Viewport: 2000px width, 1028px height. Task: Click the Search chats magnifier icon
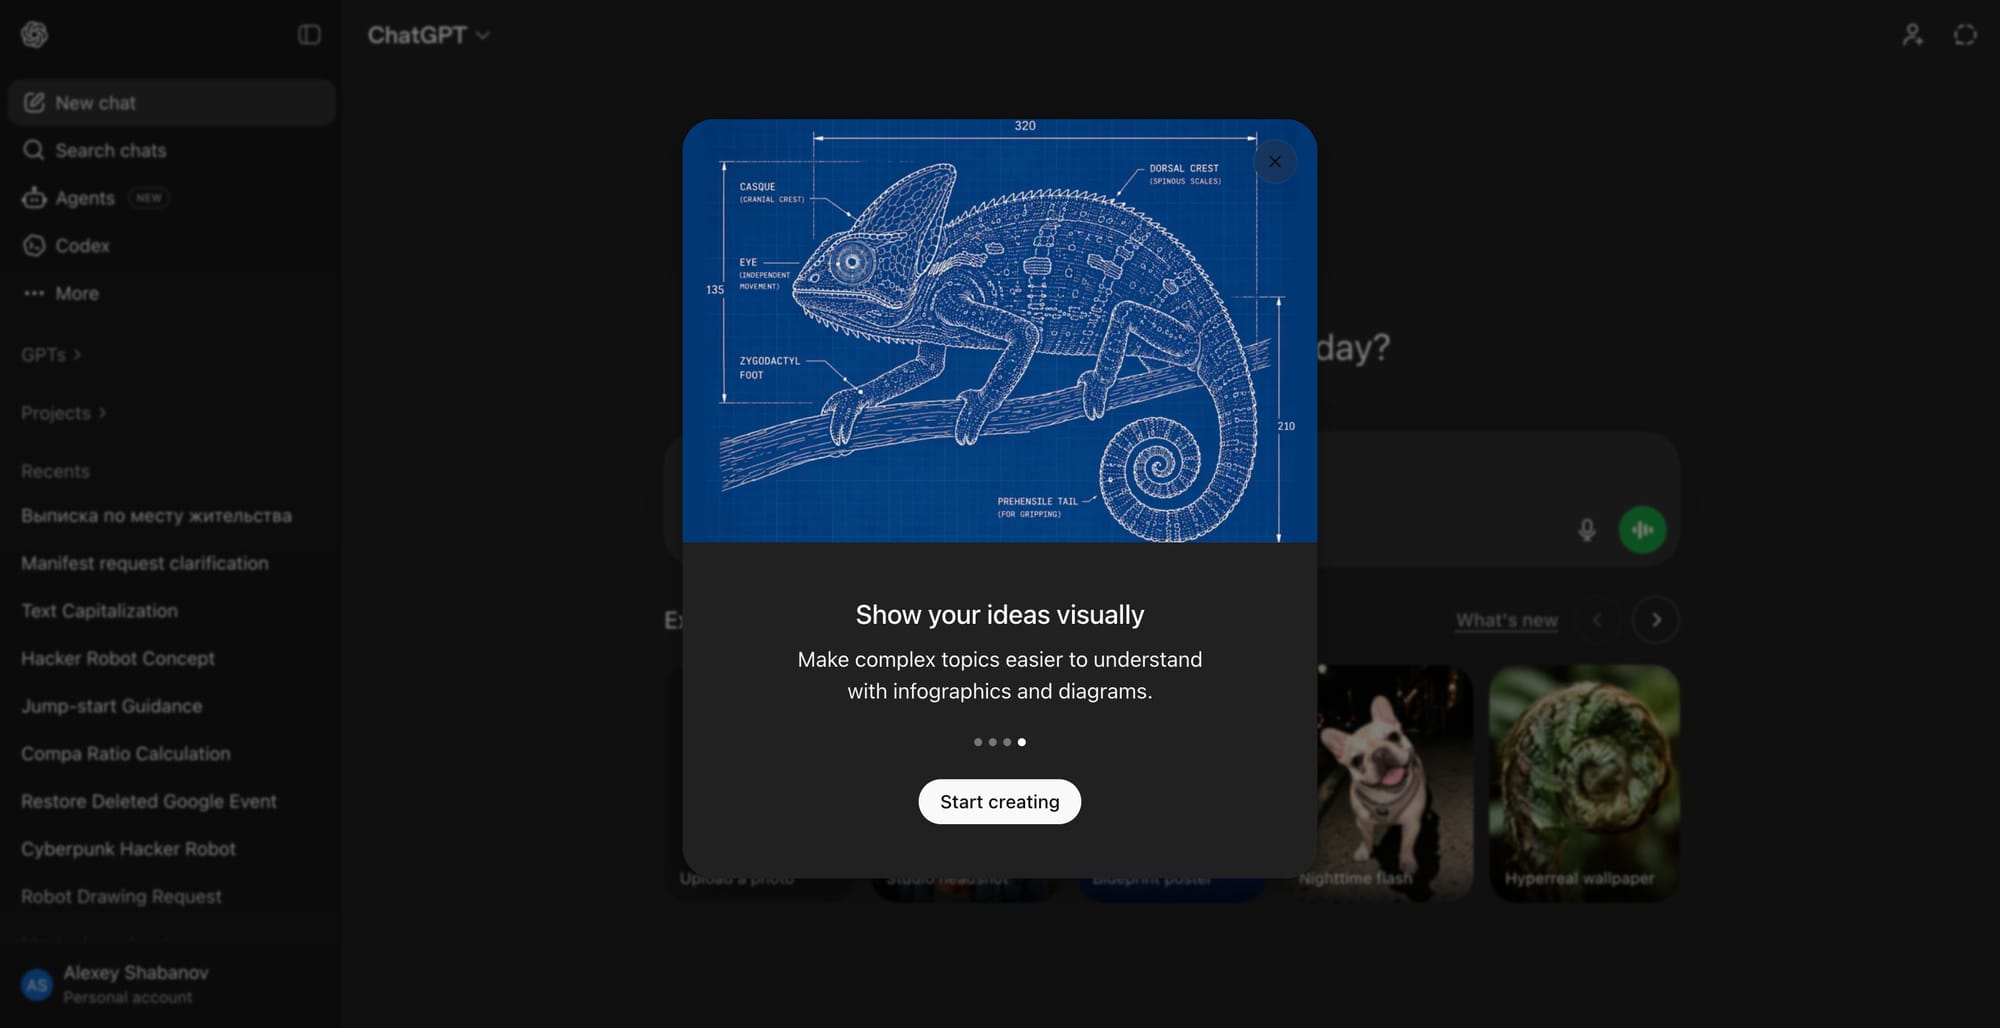(x=34, y=150)
